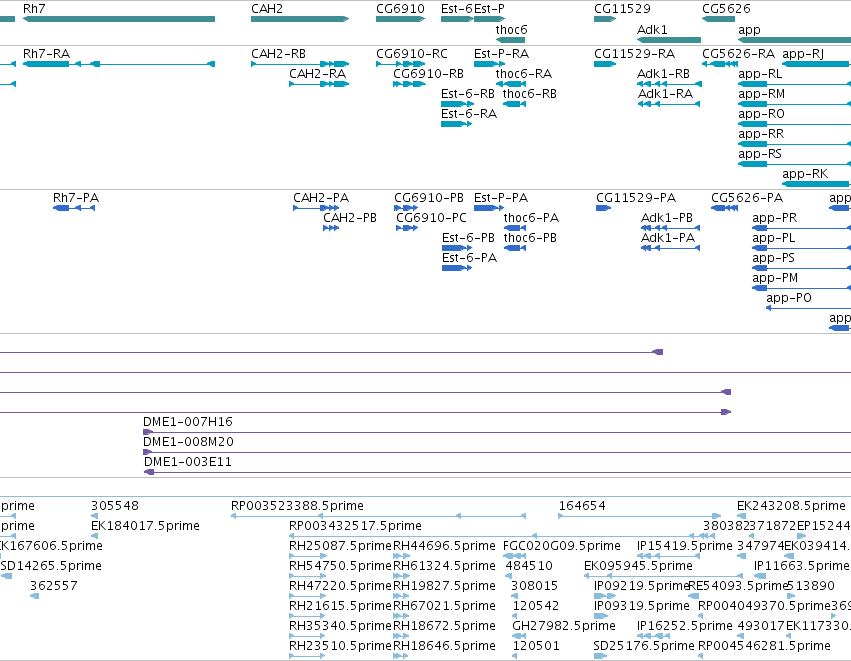The image size is (851, 661).
Task: Click the RH54750.5prime EST label
Action: (340, 566)
